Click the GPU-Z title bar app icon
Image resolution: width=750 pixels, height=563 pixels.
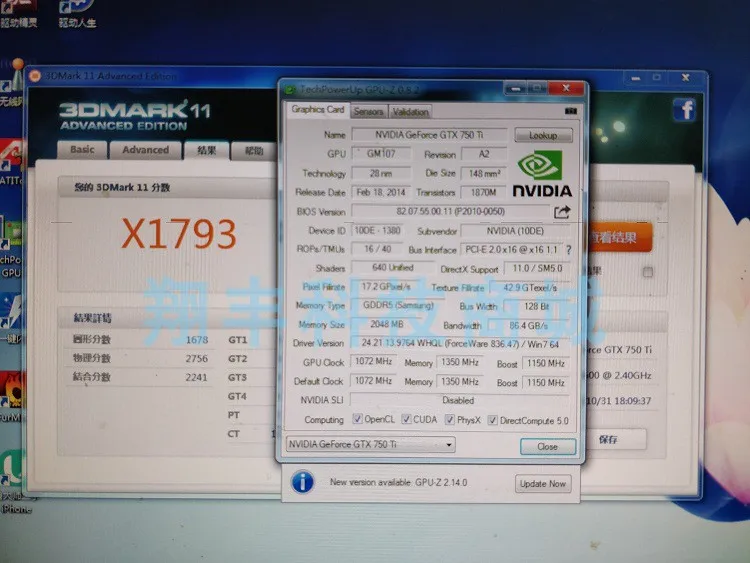pyautogui.click(x=290, y=89)
